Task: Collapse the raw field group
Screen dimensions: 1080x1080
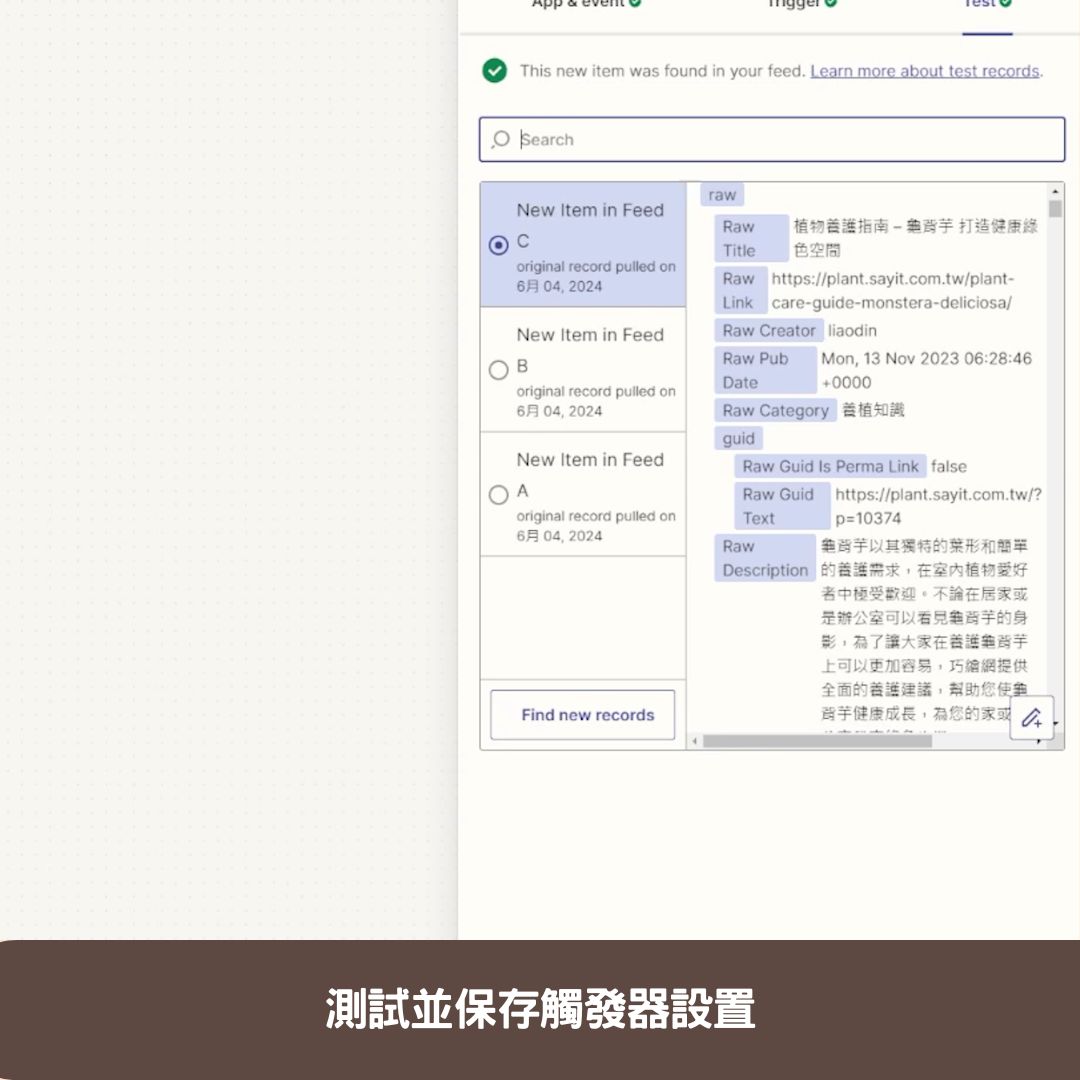Action: [722, 194]
